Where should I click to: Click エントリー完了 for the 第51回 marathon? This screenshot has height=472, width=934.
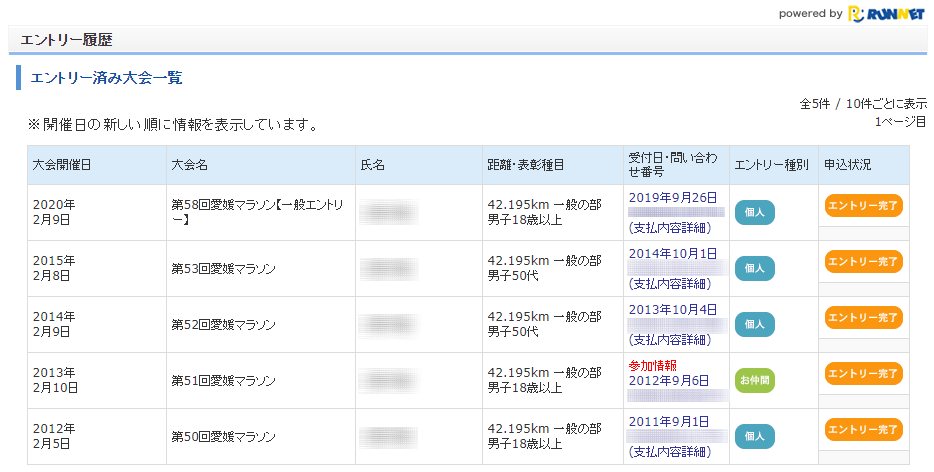pos(863,374)
